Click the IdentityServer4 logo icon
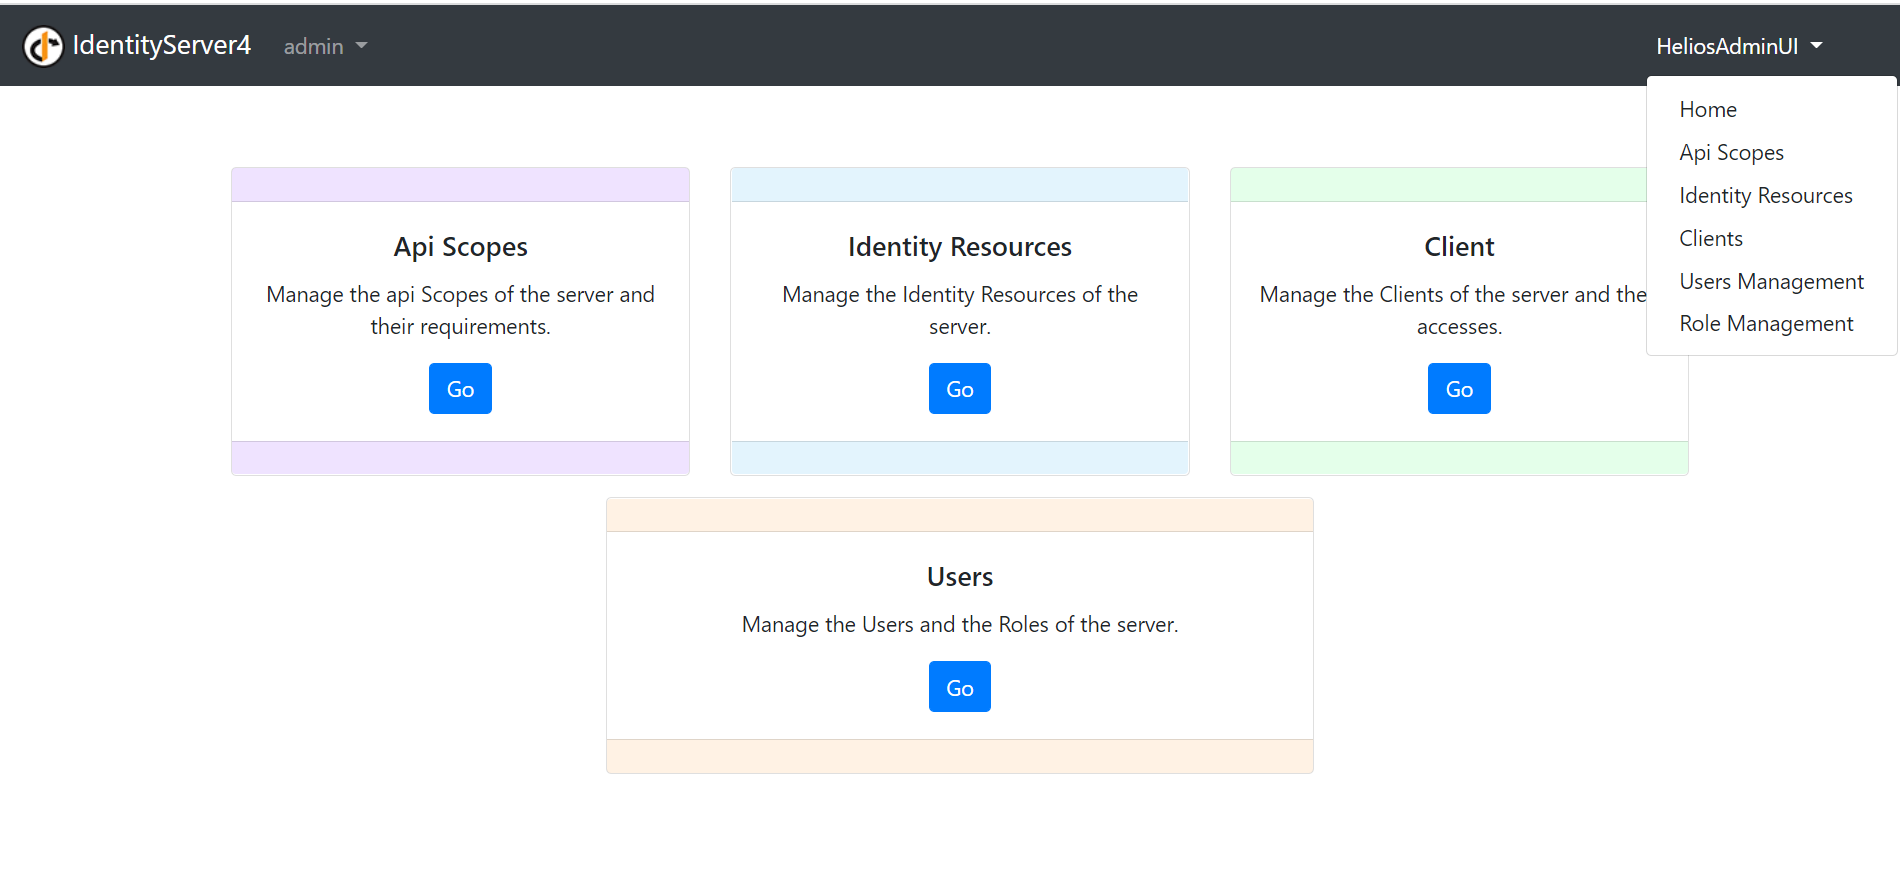 coord(43,46)
